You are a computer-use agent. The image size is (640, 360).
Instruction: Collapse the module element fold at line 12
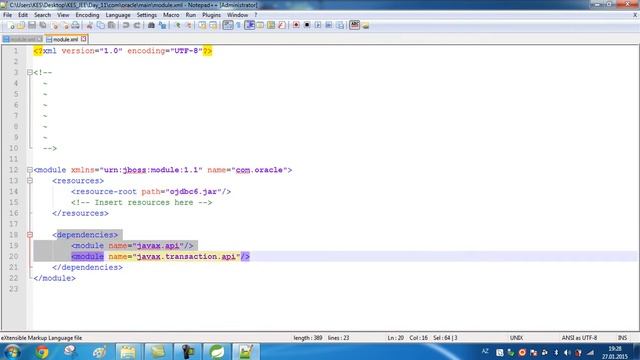coord(30,170)
